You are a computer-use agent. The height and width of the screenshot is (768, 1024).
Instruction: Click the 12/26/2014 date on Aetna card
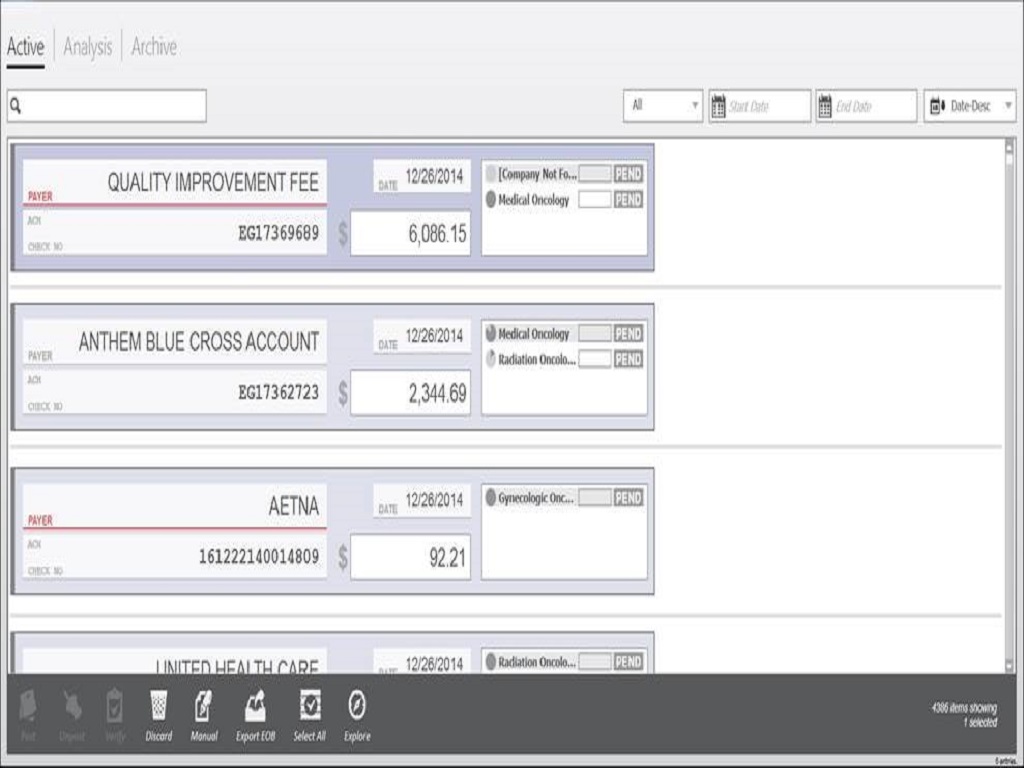coord(434,500)
